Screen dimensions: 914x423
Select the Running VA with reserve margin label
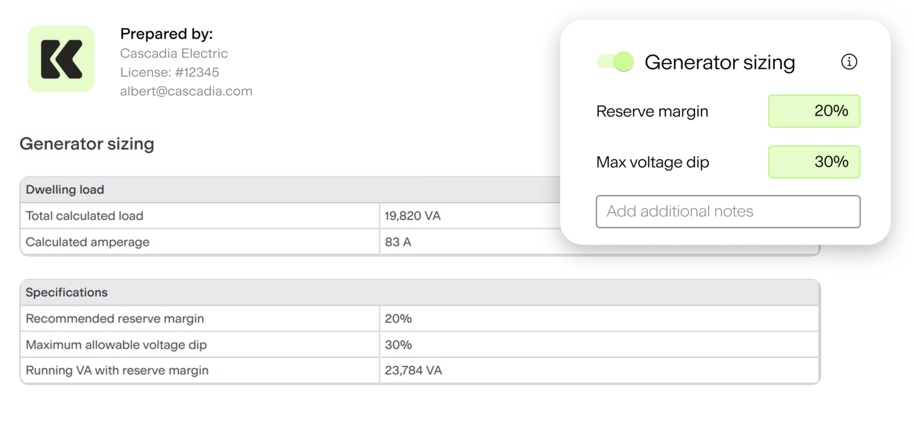pos(117,371)
